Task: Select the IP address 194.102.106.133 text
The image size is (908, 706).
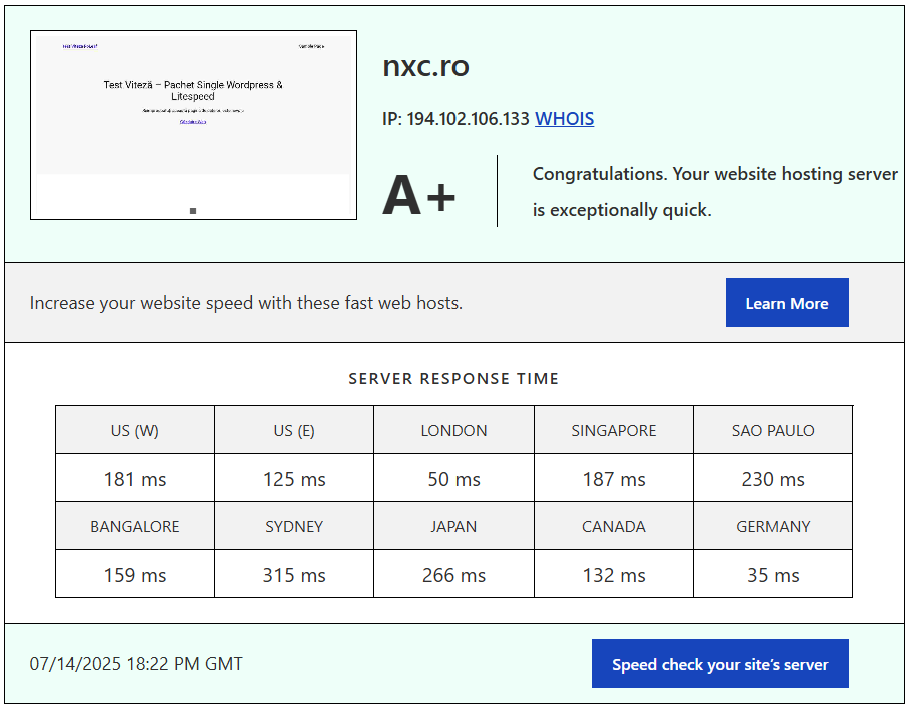Action: point(468,119)
